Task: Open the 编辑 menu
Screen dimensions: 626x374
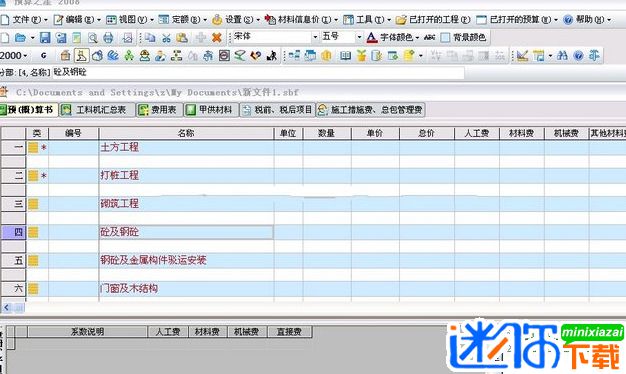Action: [x=77, y=19]
